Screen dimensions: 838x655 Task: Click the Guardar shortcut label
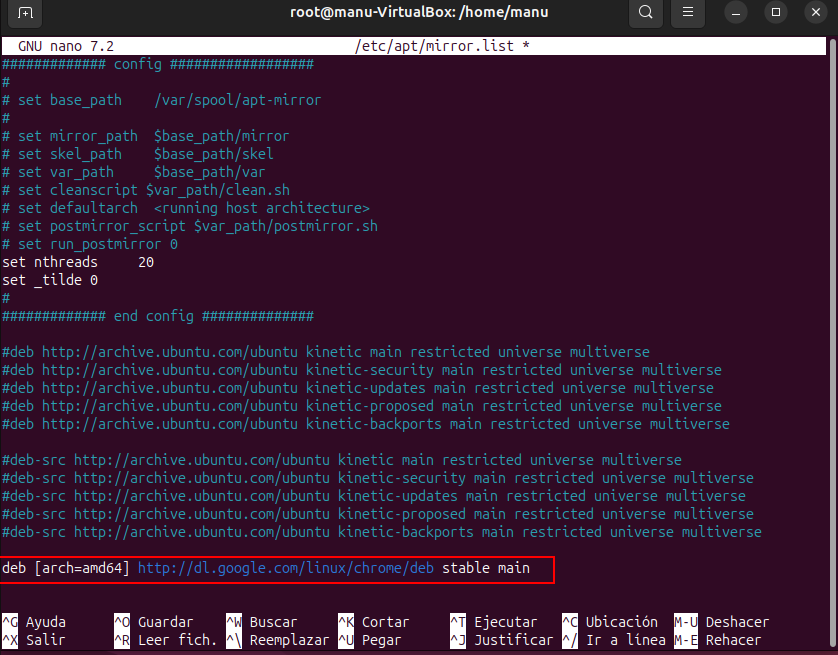click(x=165, y=622)
